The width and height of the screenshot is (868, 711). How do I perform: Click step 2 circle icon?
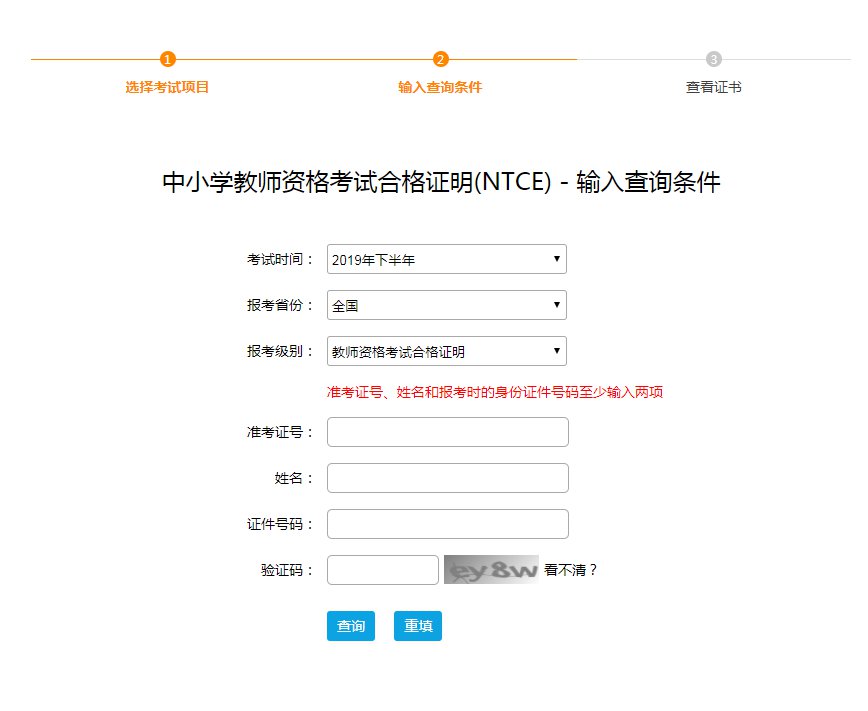(440, 59)
